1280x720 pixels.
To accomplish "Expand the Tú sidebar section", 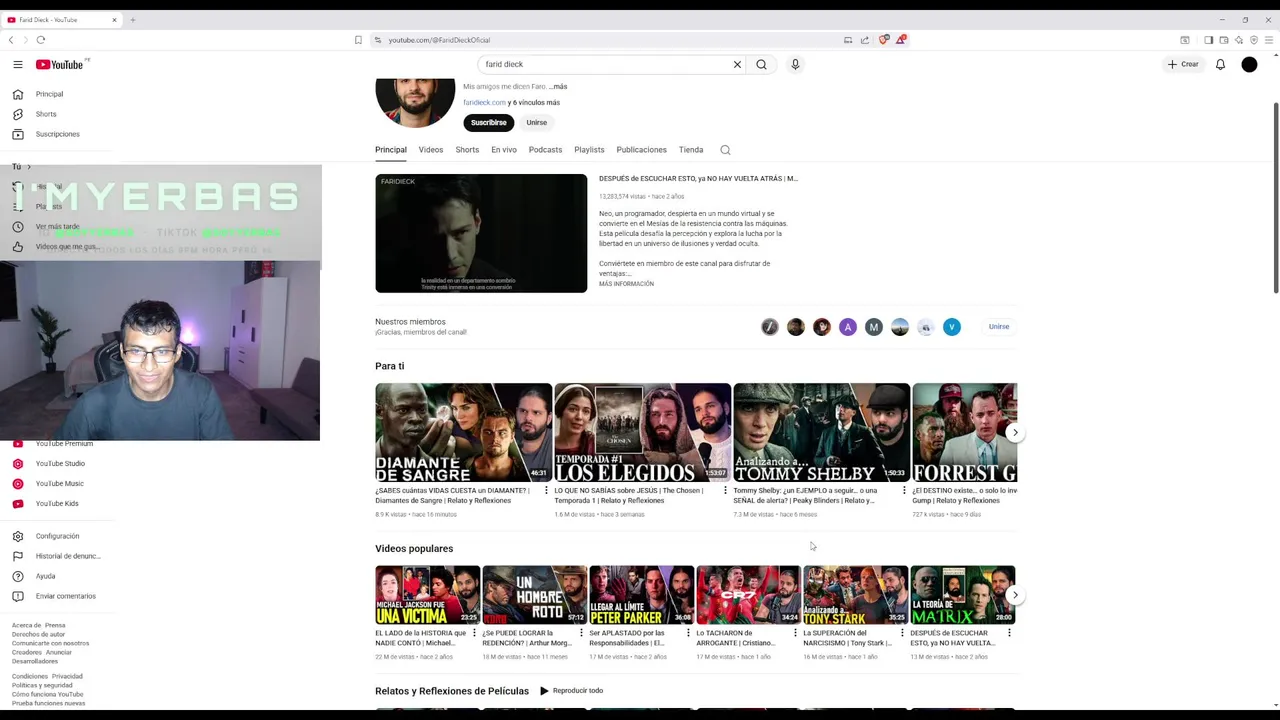I will (x=22, y=167).
